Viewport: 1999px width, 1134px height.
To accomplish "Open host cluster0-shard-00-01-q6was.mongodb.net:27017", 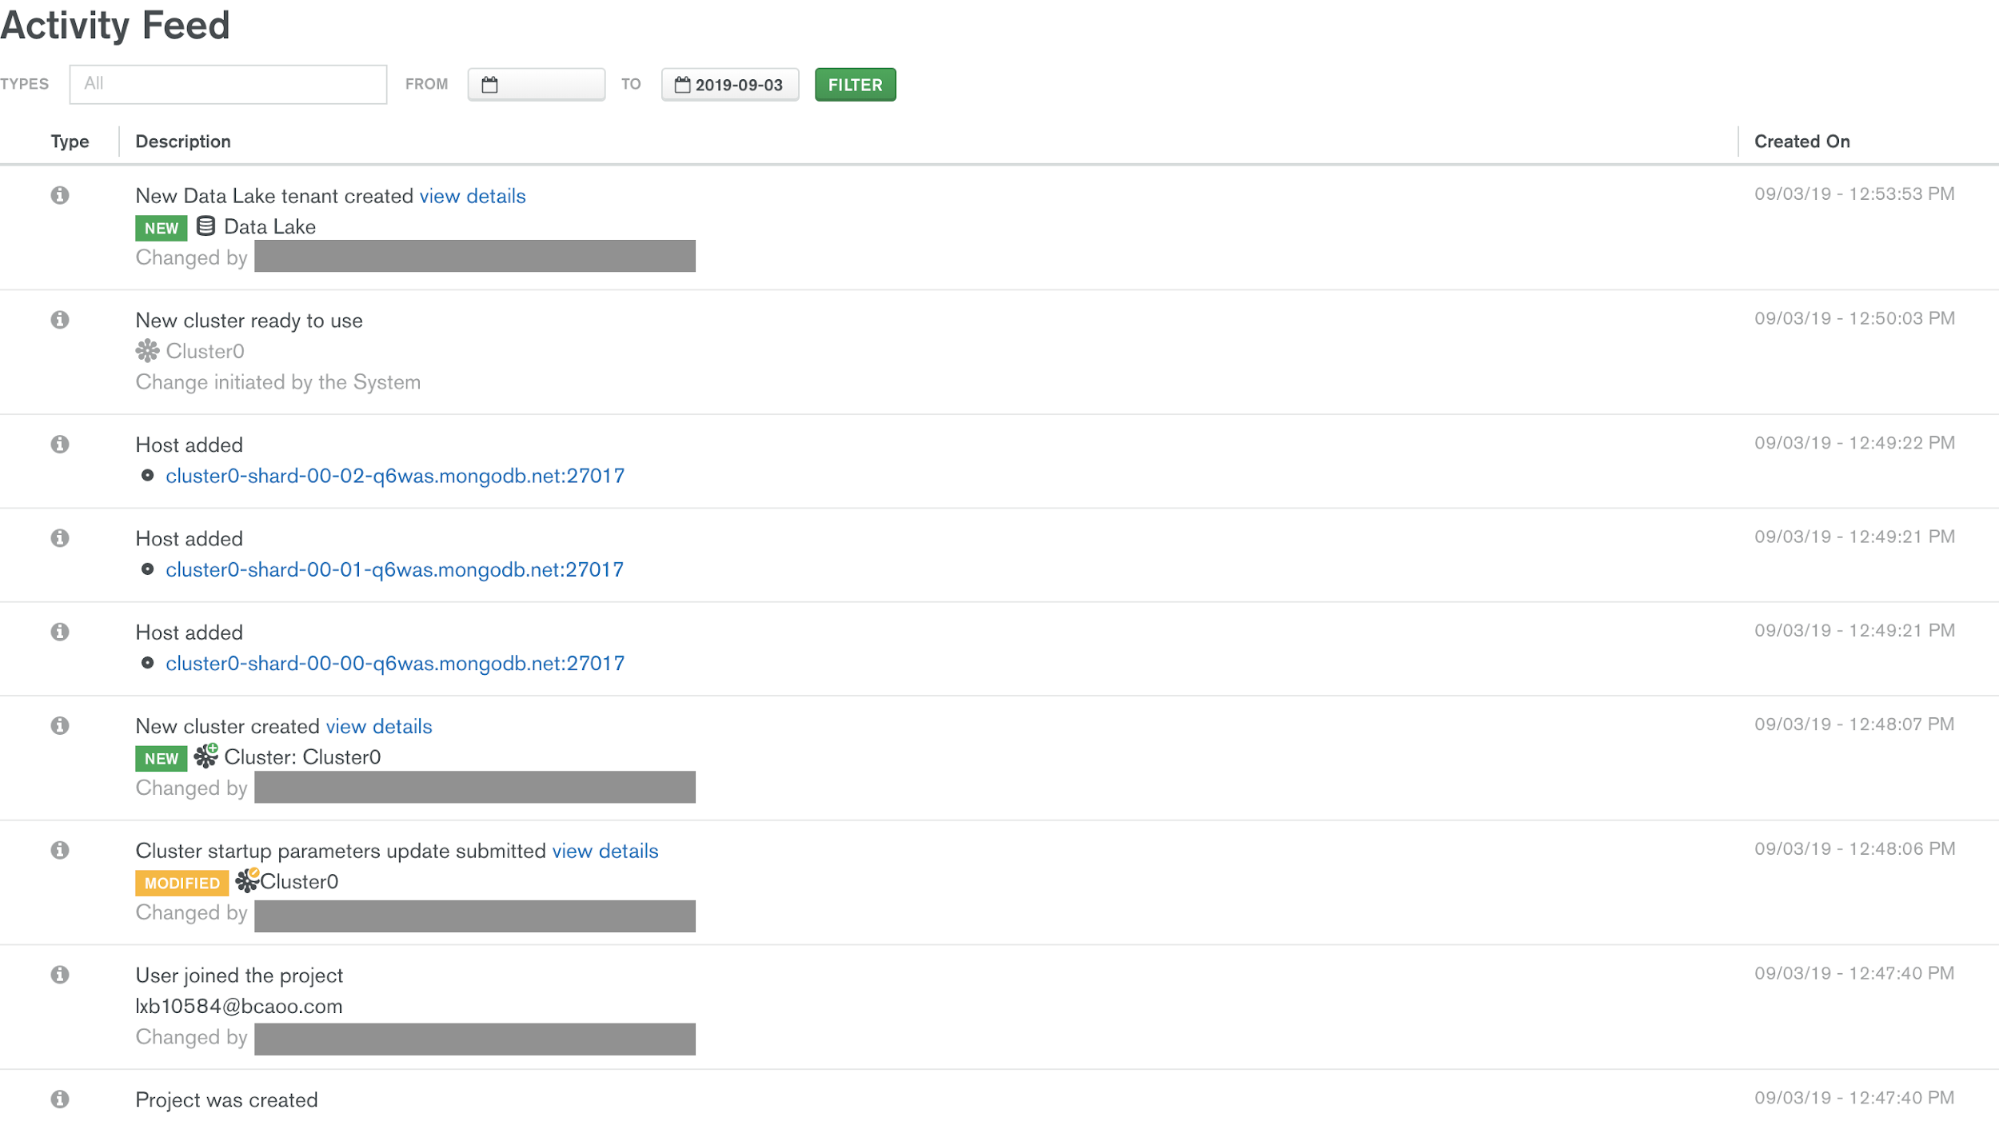I will [394, 570].
